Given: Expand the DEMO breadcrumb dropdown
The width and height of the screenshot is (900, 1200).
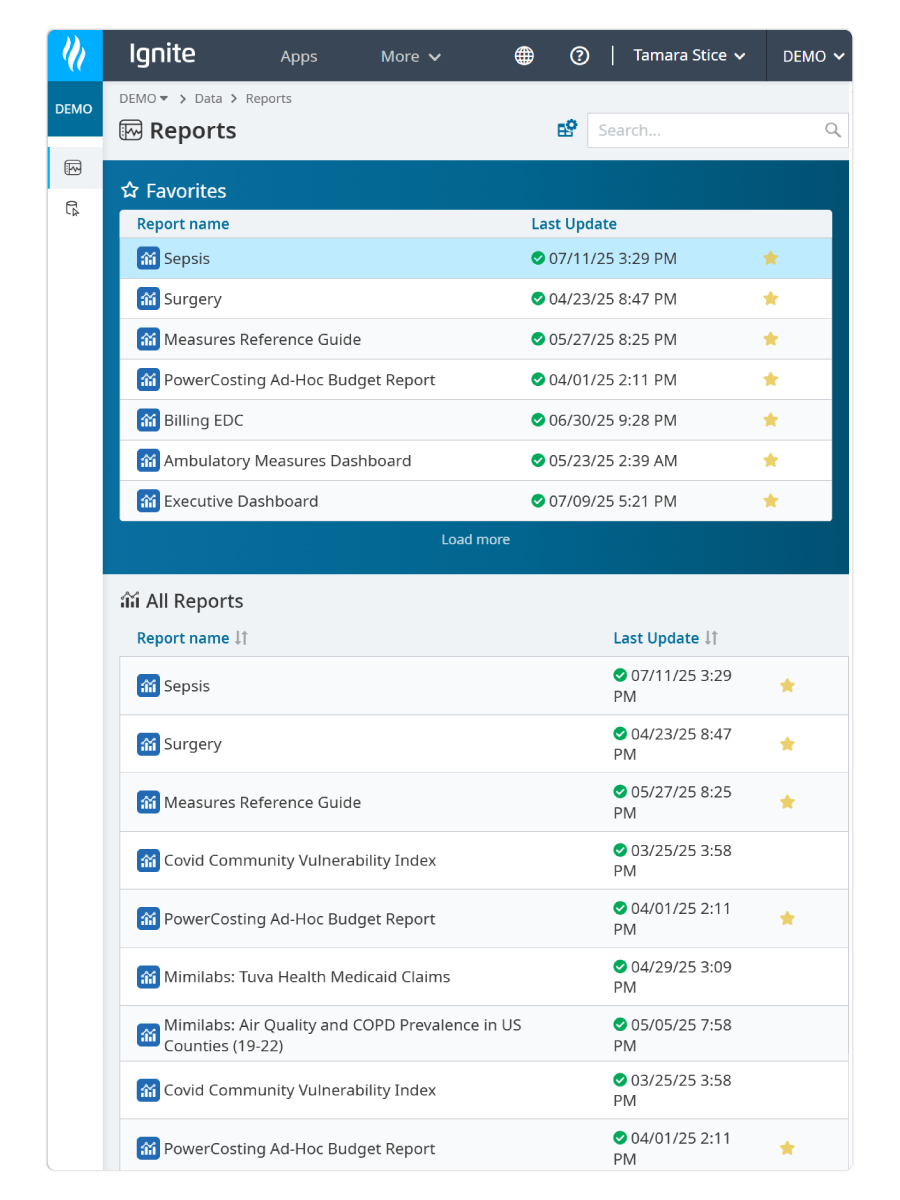Looking at the screenshot, I should 143,98.
